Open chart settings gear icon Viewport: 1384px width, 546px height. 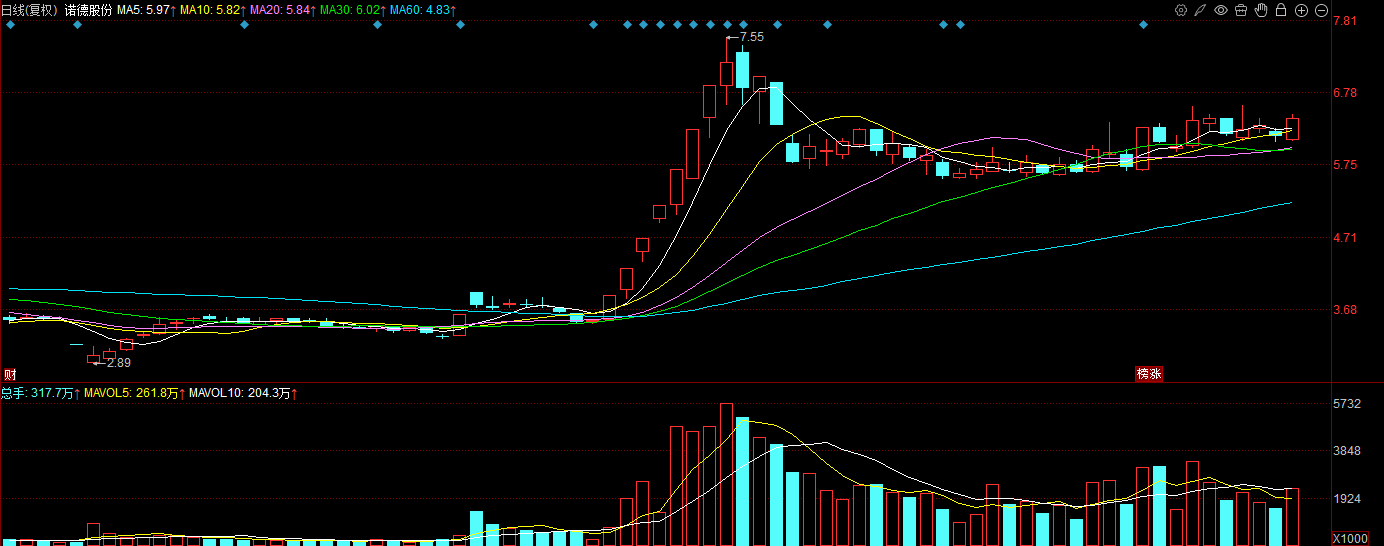(1181, 10)
